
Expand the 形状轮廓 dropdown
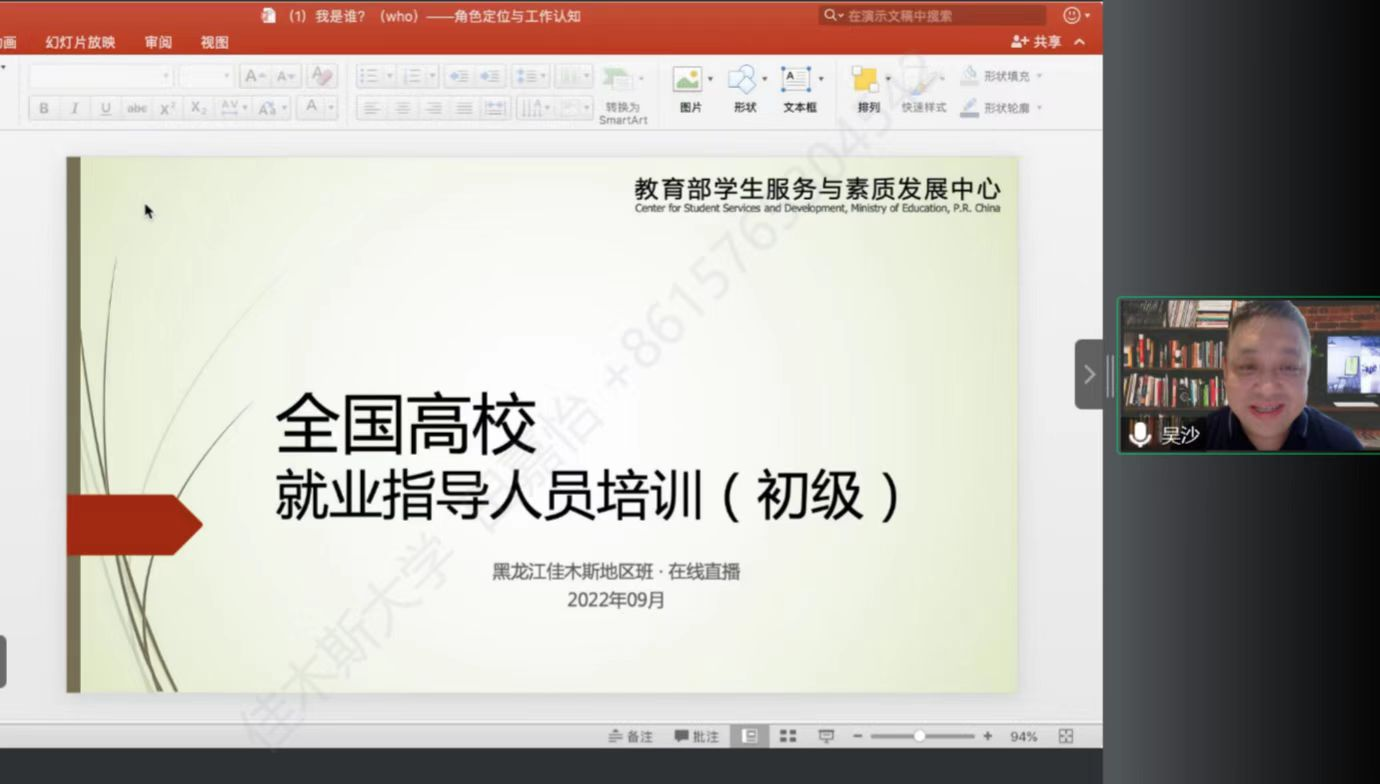click(x=1039, y=108)
